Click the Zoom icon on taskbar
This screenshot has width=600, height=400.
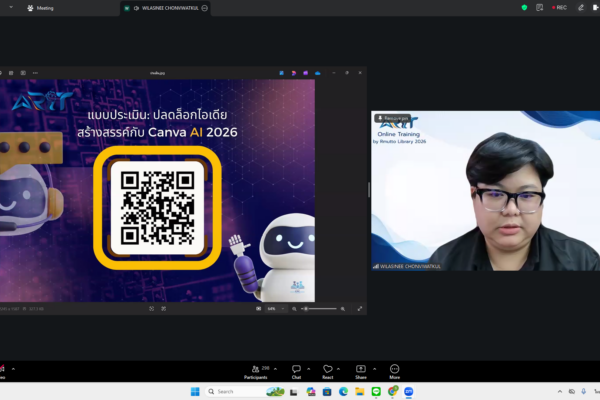(409, 392)
